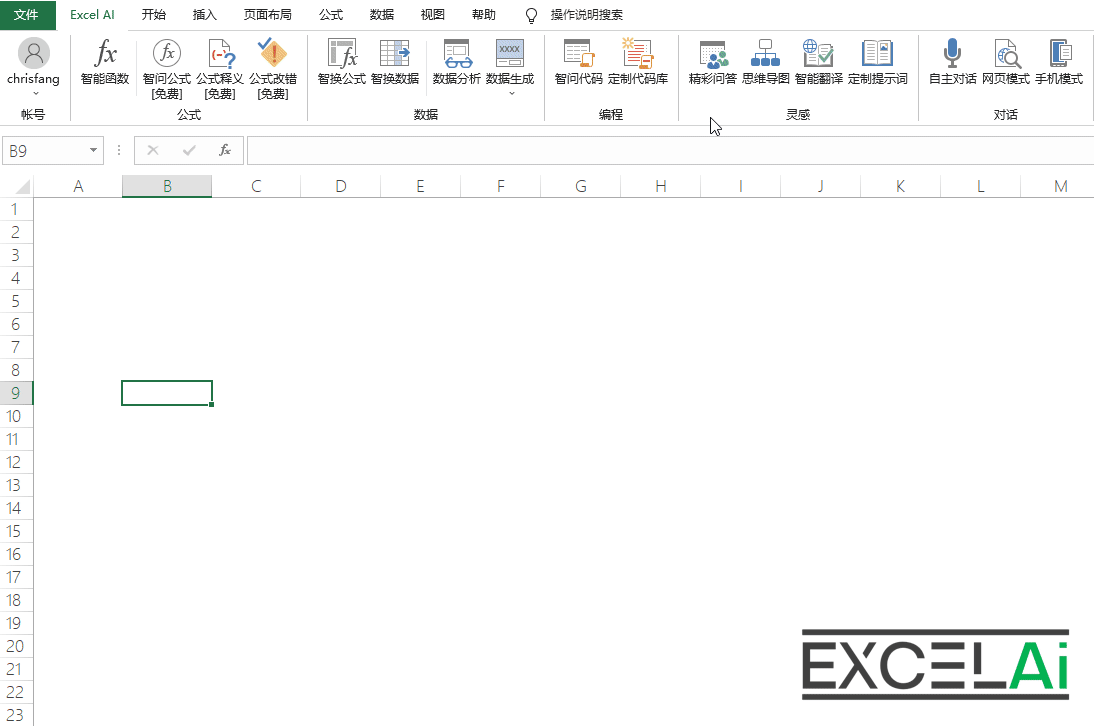1094x726 pixels.
Task: Select row 1 header
Action: [15, 209]
